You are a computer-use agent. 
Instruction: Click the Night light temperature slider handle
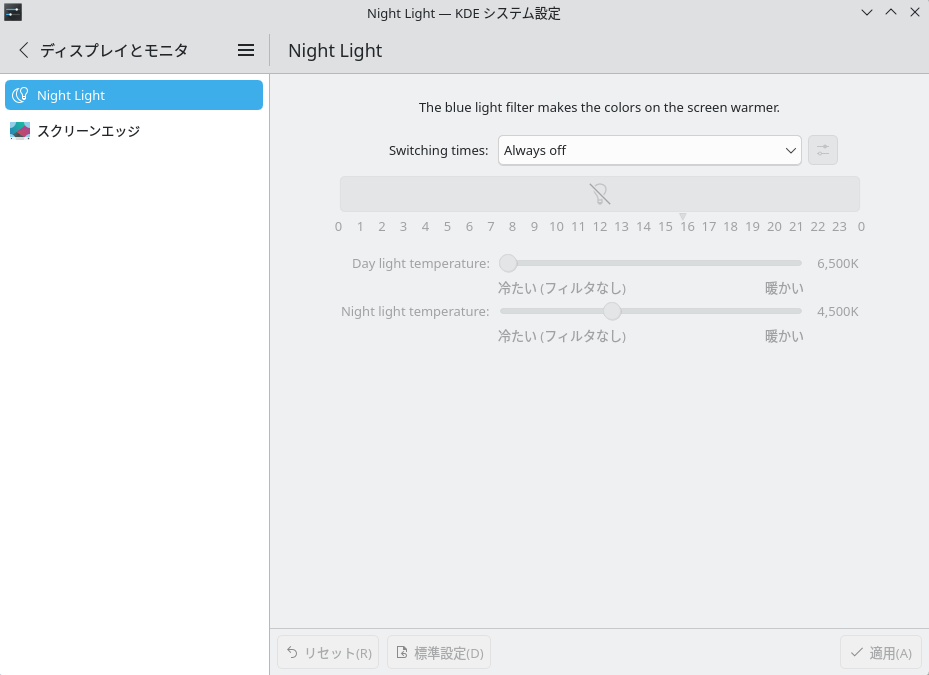coord(612,311)
